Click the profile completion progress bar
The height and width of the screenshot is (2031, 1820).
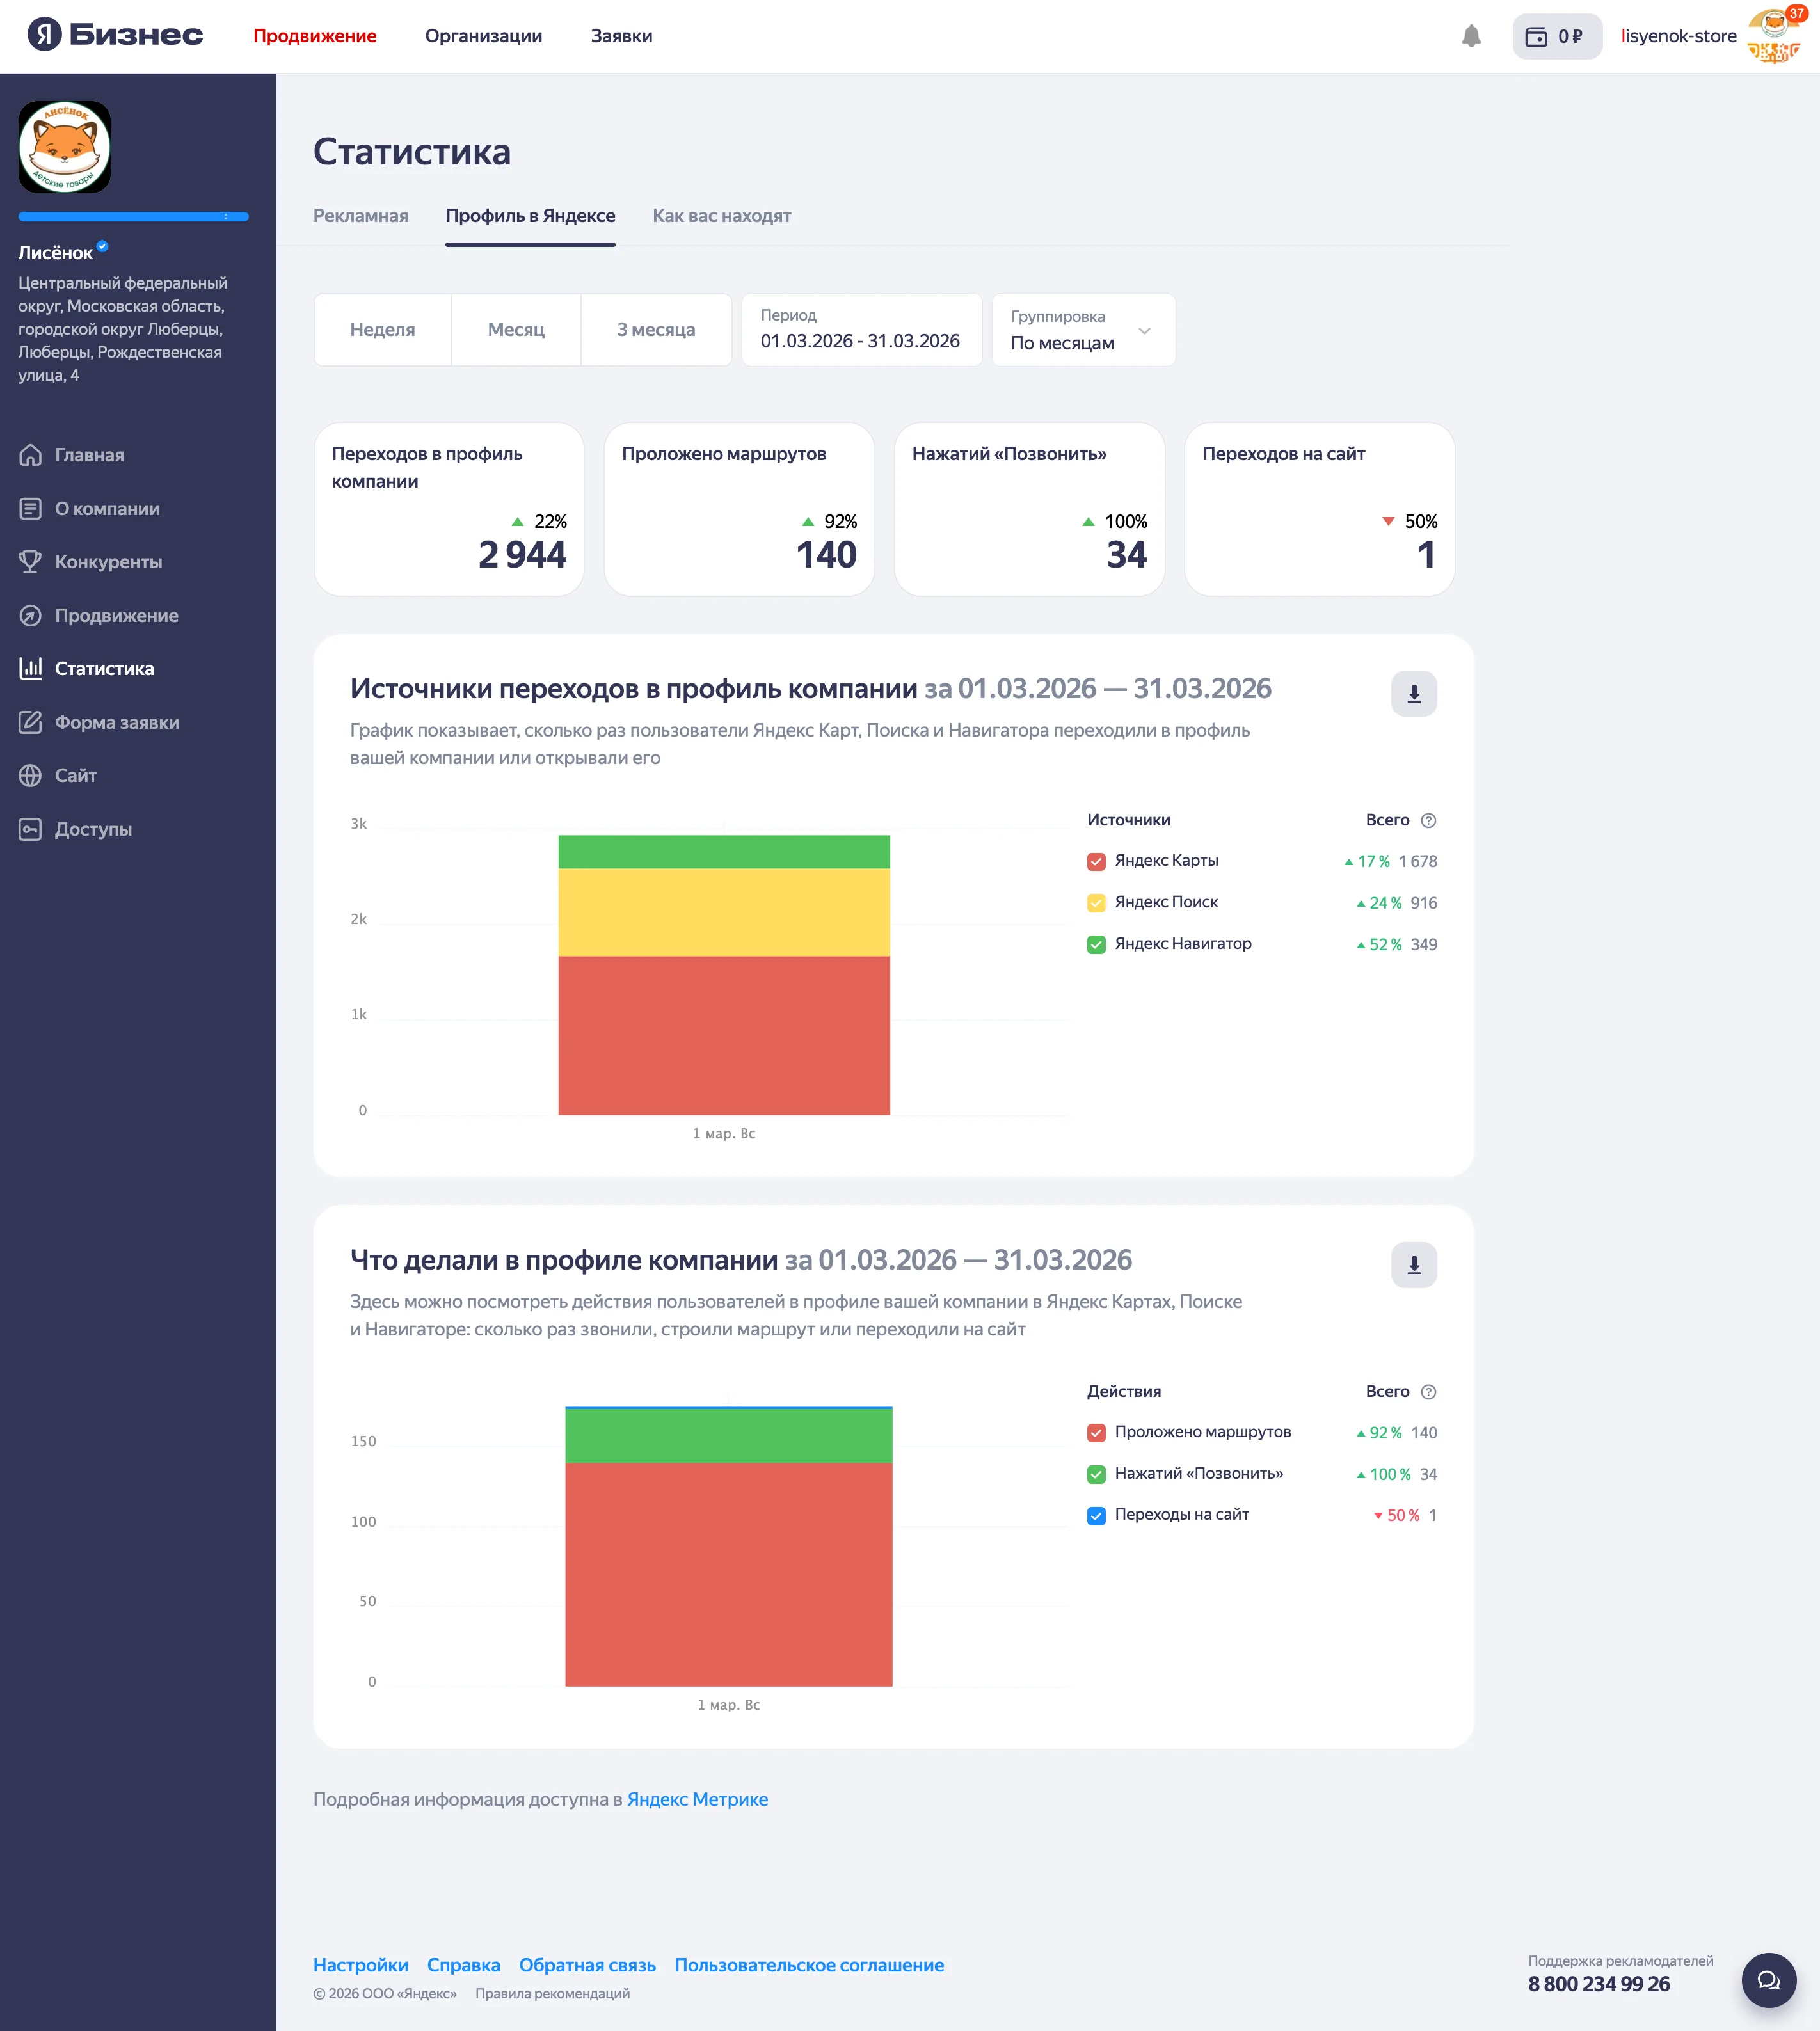pos(133,216)
